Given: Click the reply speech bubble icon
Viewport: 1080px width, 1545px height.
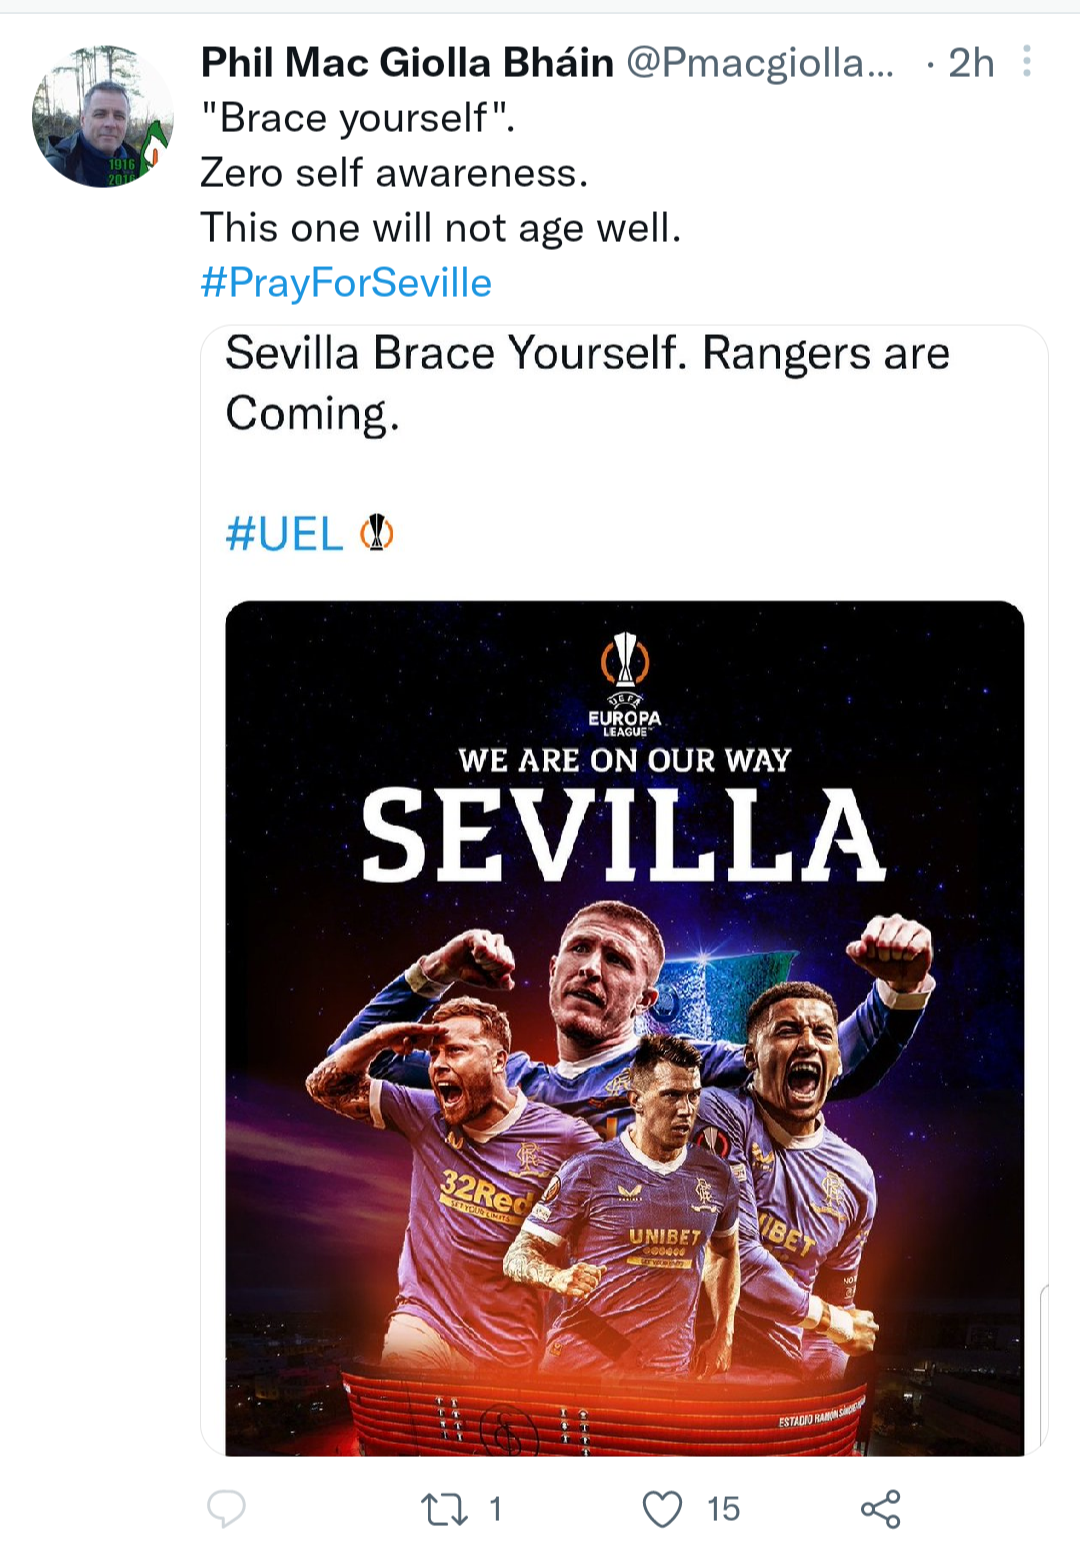Looking at the screenshot, I should (x=226, y=1508).
